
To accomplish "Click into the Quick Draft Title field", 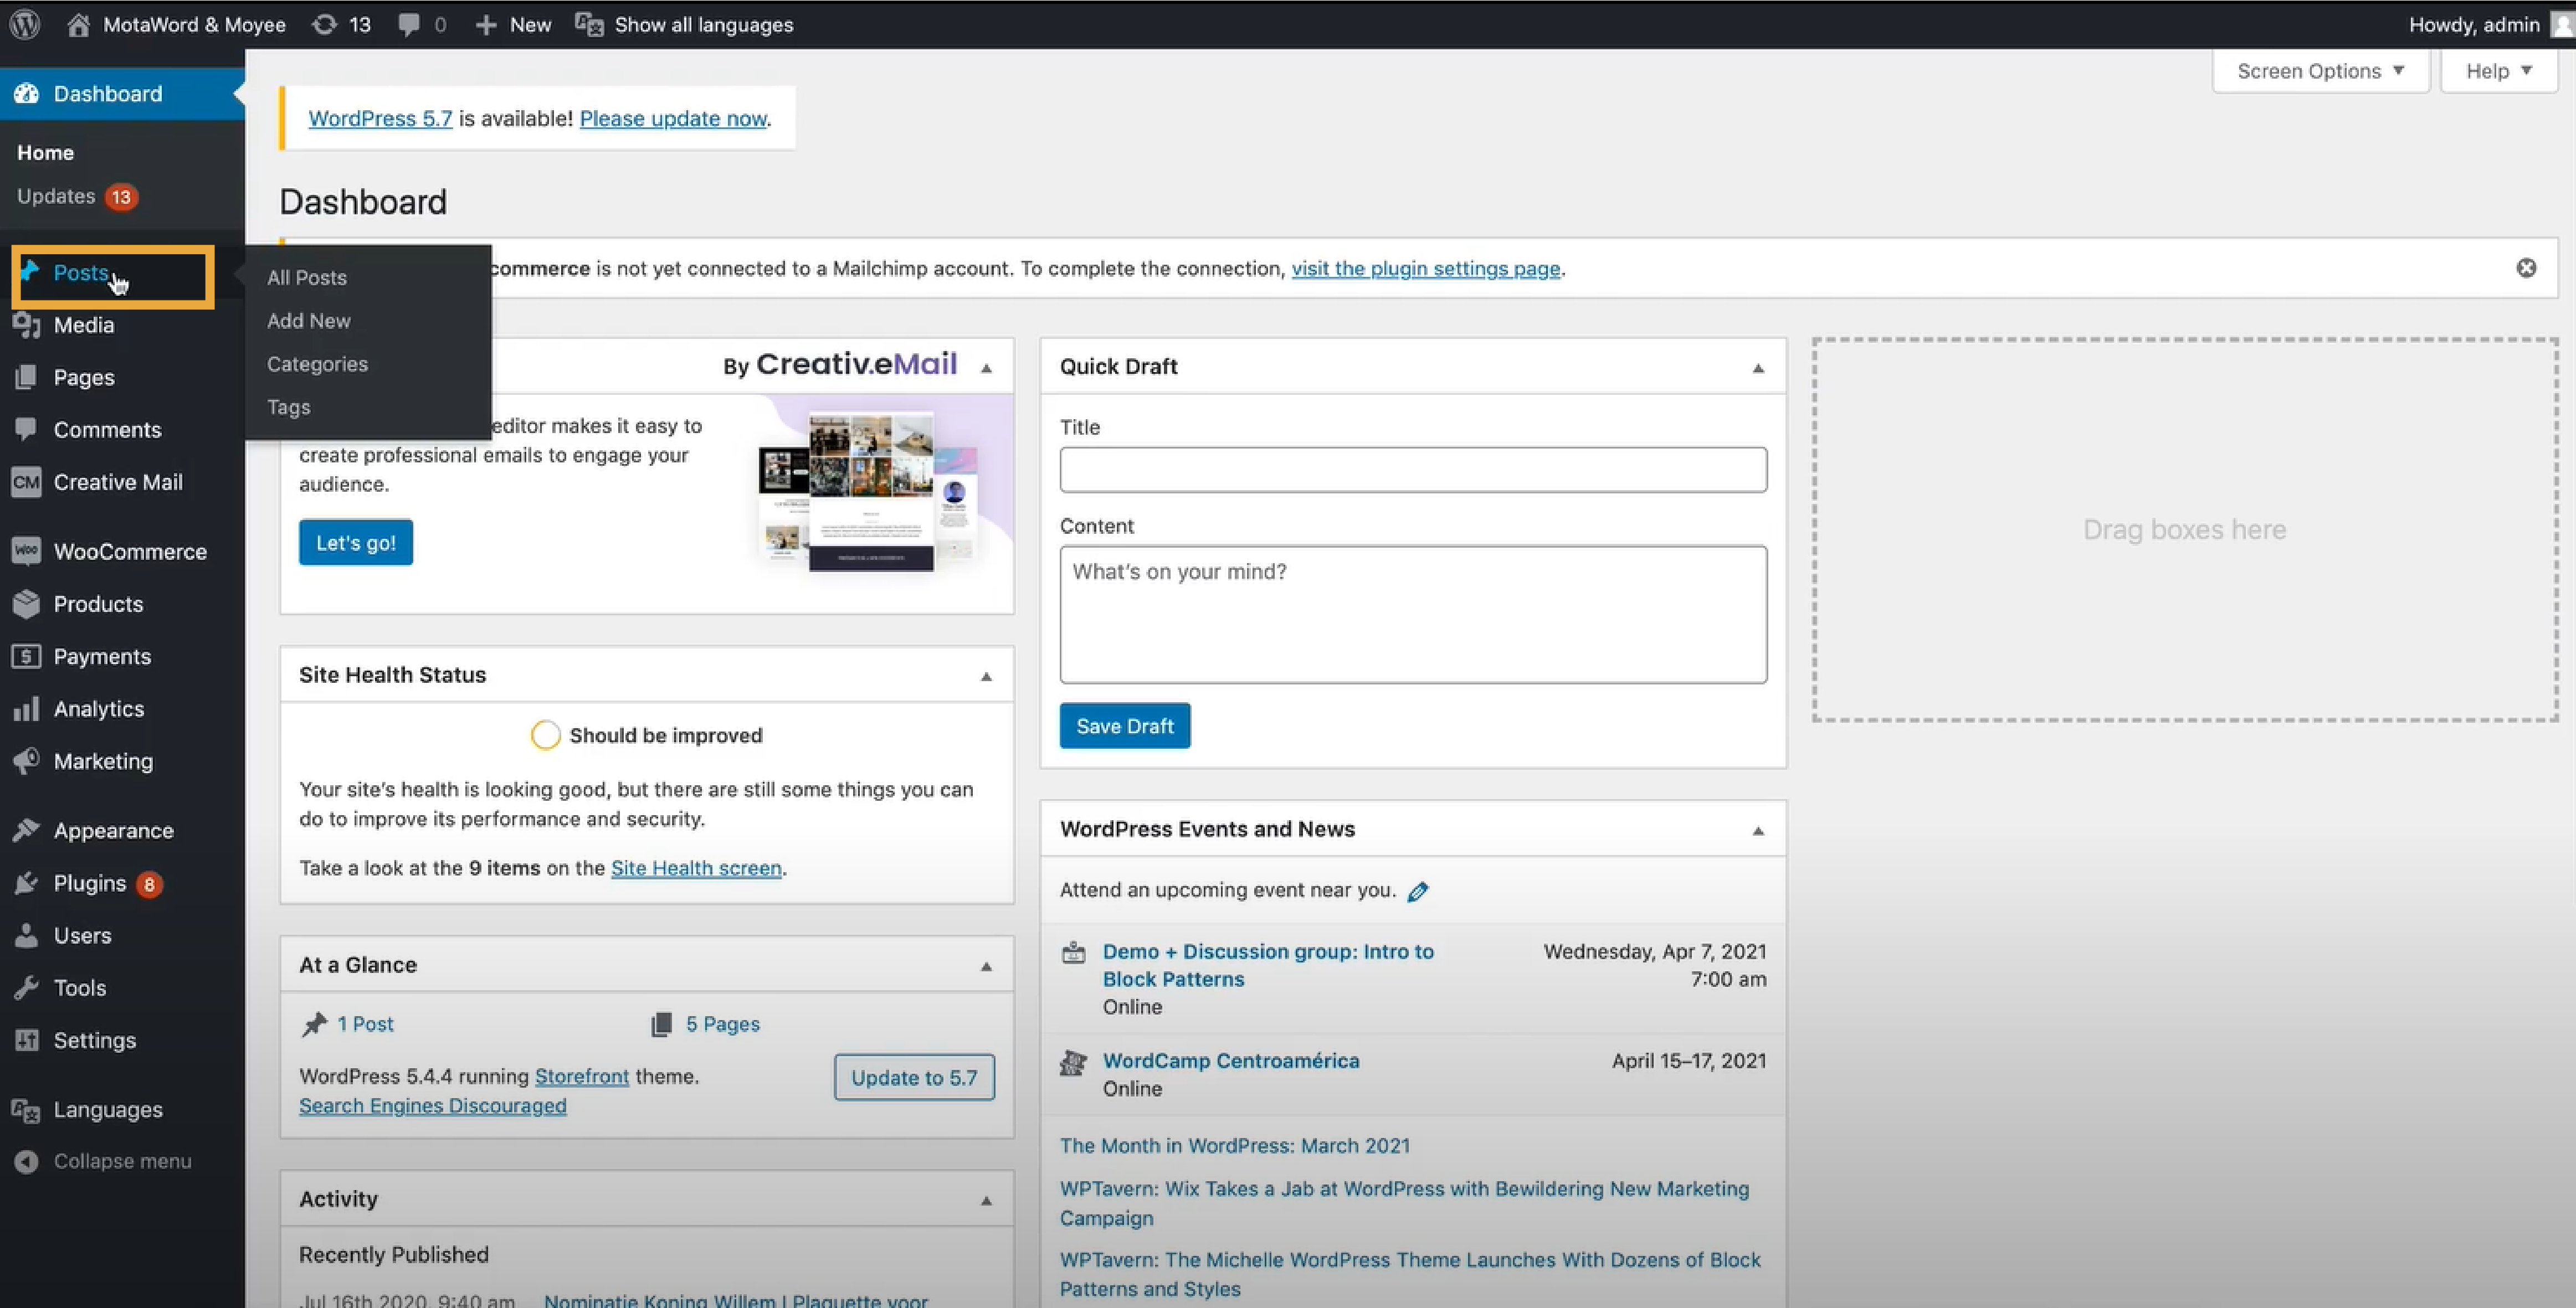I will tap(1412, 470).
